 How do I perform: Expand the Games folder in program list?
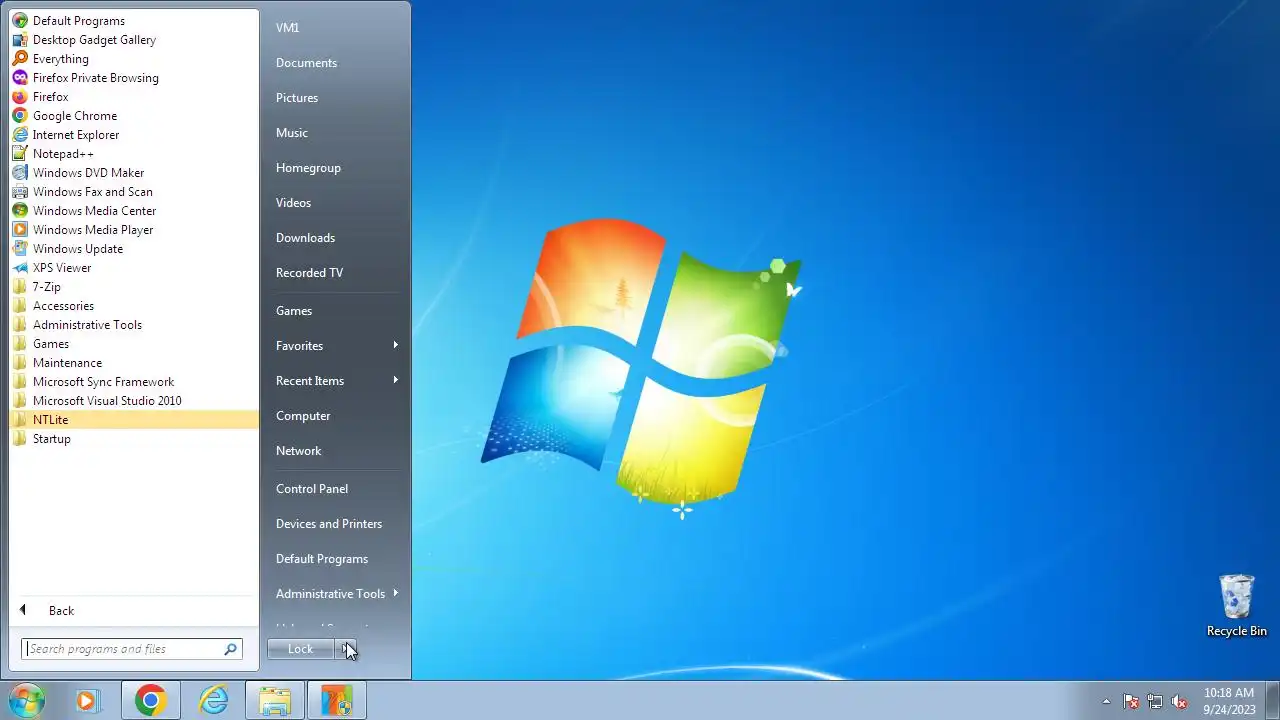tap(134, 344)
